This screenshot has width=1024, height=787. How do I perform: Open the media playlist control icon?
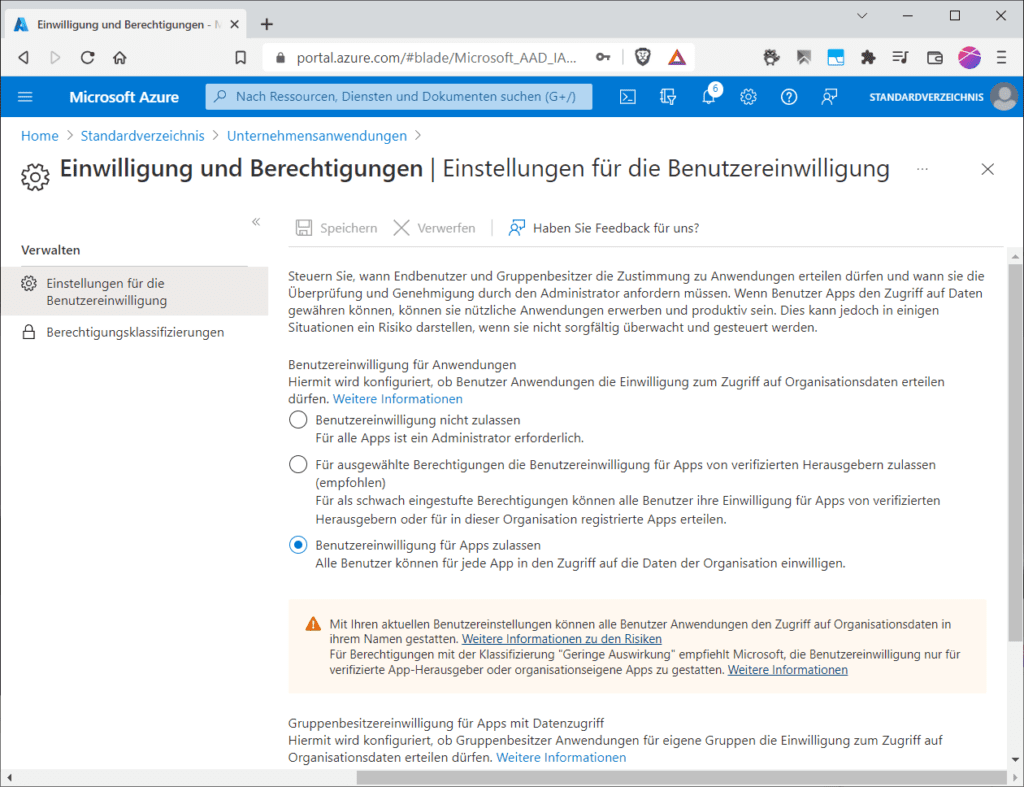[900, 57]
